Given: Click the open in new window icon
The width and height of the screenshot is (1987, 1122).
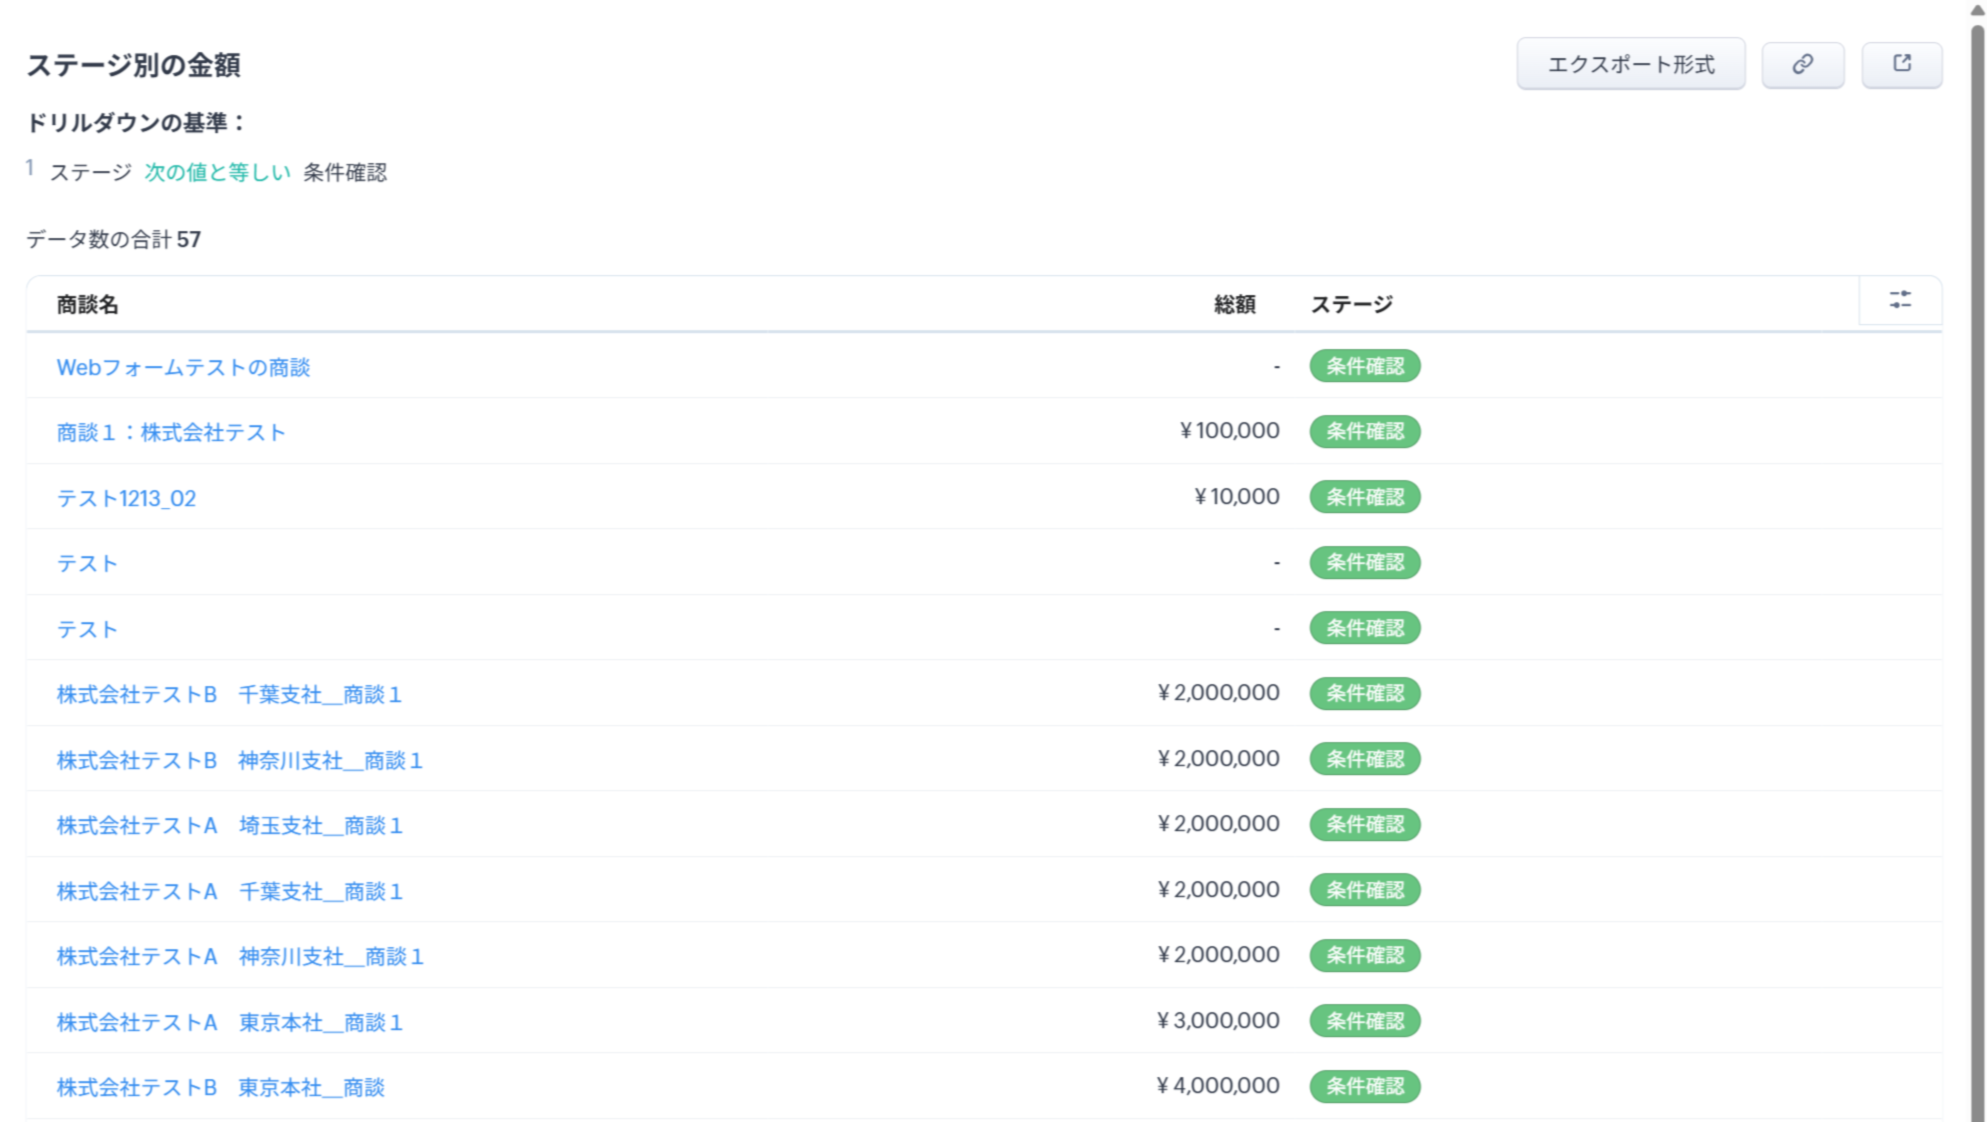Looking at the screenshot, I should (x=1901, y=64).
